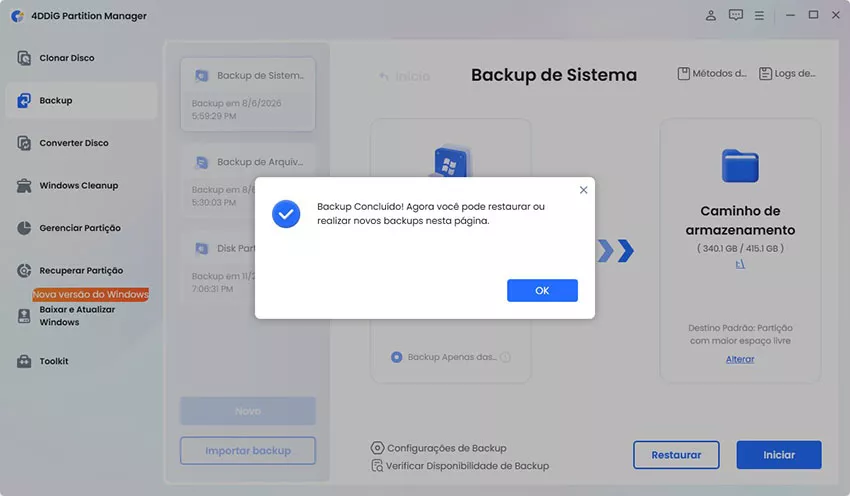Image resolution: width=850 pixels, height=496 pixels.
Task: Open Verificar Disponibilidade de Backup
Action: (460, 466)
